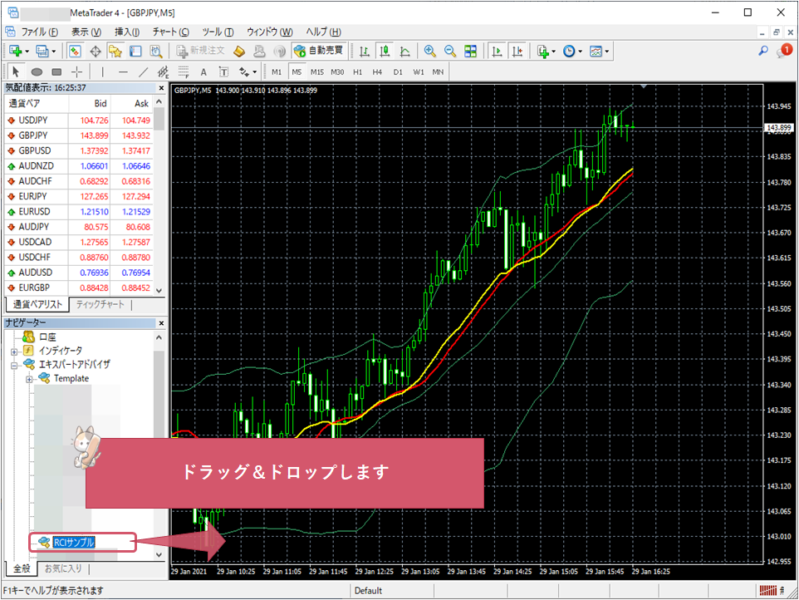799x600 pixels.
Task: Select the trendline tool
Action: point(143,72)
